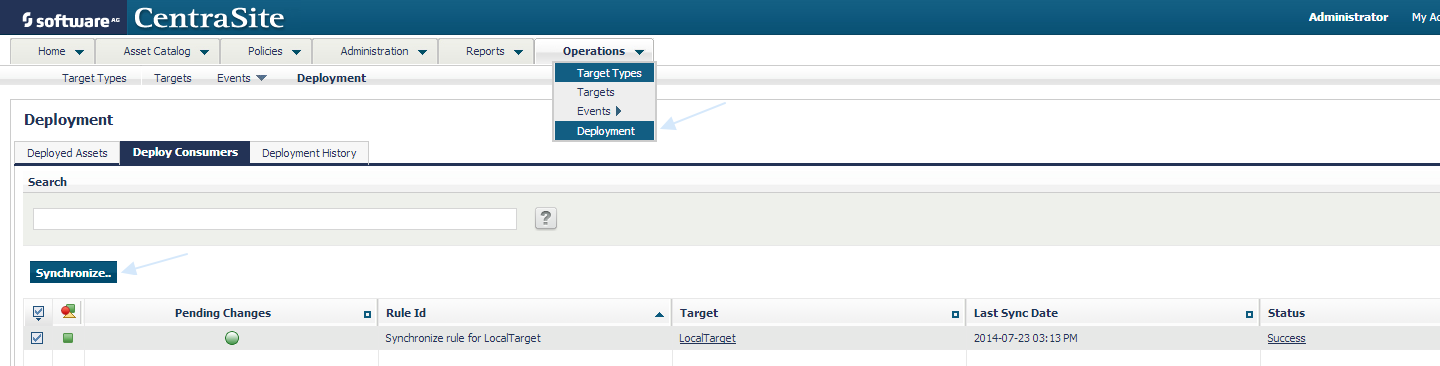Click Target Types in the sub-navigation bar
The height and width of the screenshot is (366, 1440).
pyautogui.click(x=94, y=78)
